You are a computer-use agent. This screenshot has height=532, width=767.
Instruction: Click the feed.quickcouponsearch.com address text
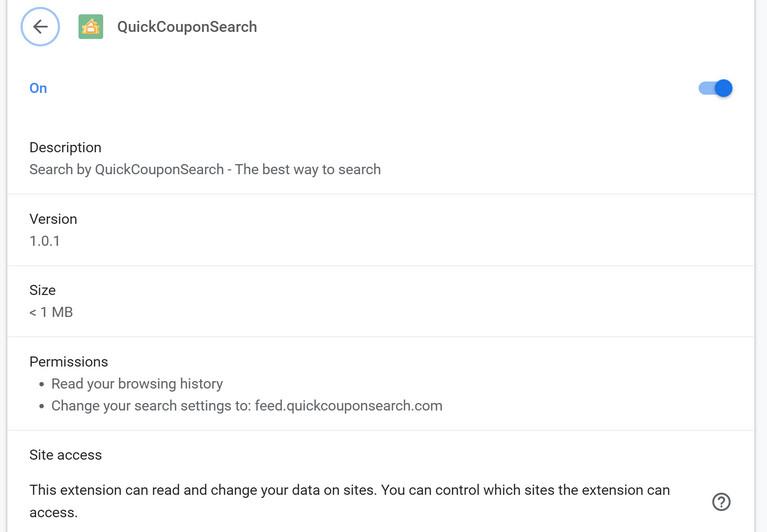coord(348,406)
